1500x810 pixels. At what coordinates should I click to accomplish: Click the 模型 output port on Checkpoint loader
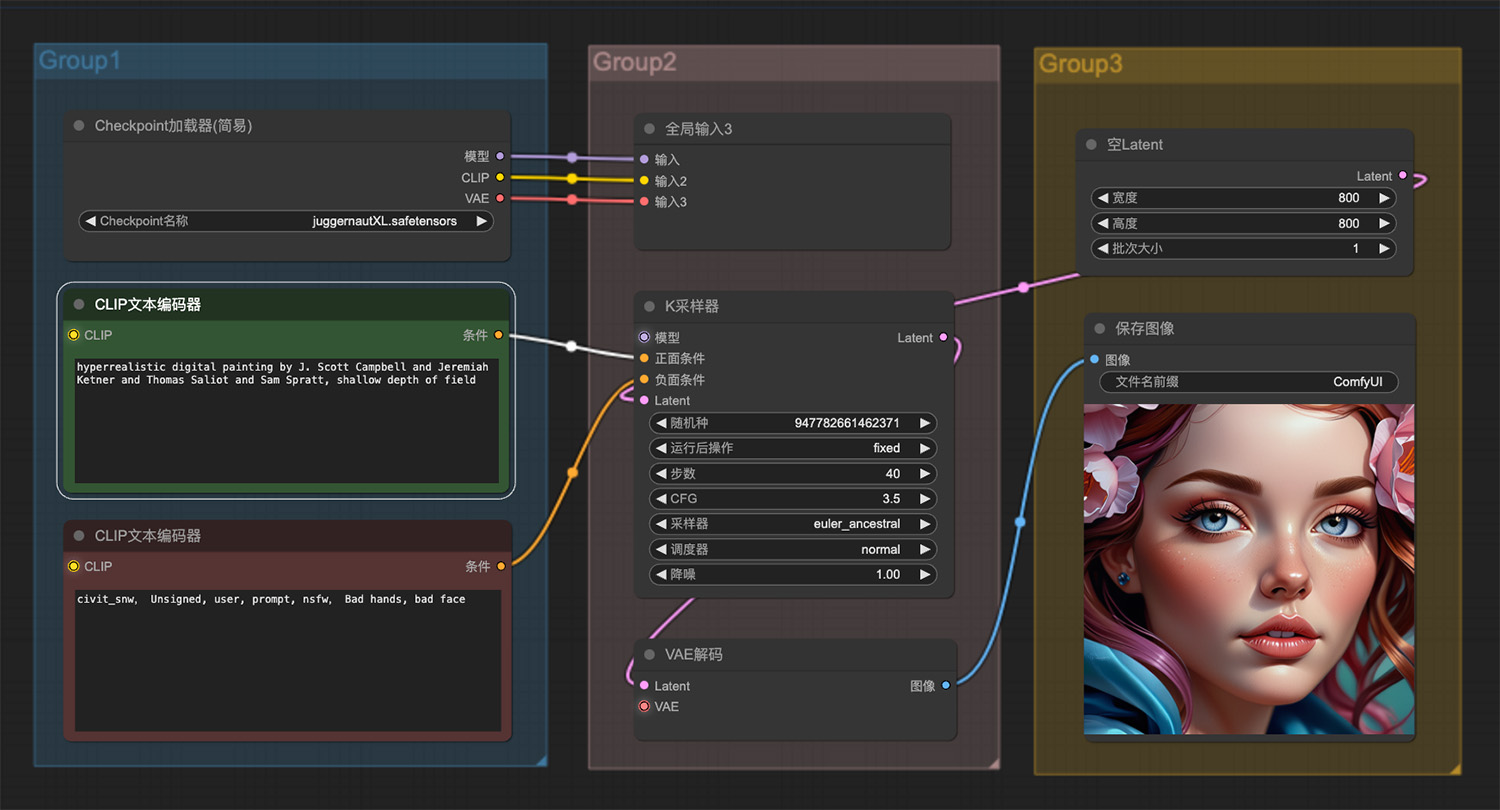(500, 156)
